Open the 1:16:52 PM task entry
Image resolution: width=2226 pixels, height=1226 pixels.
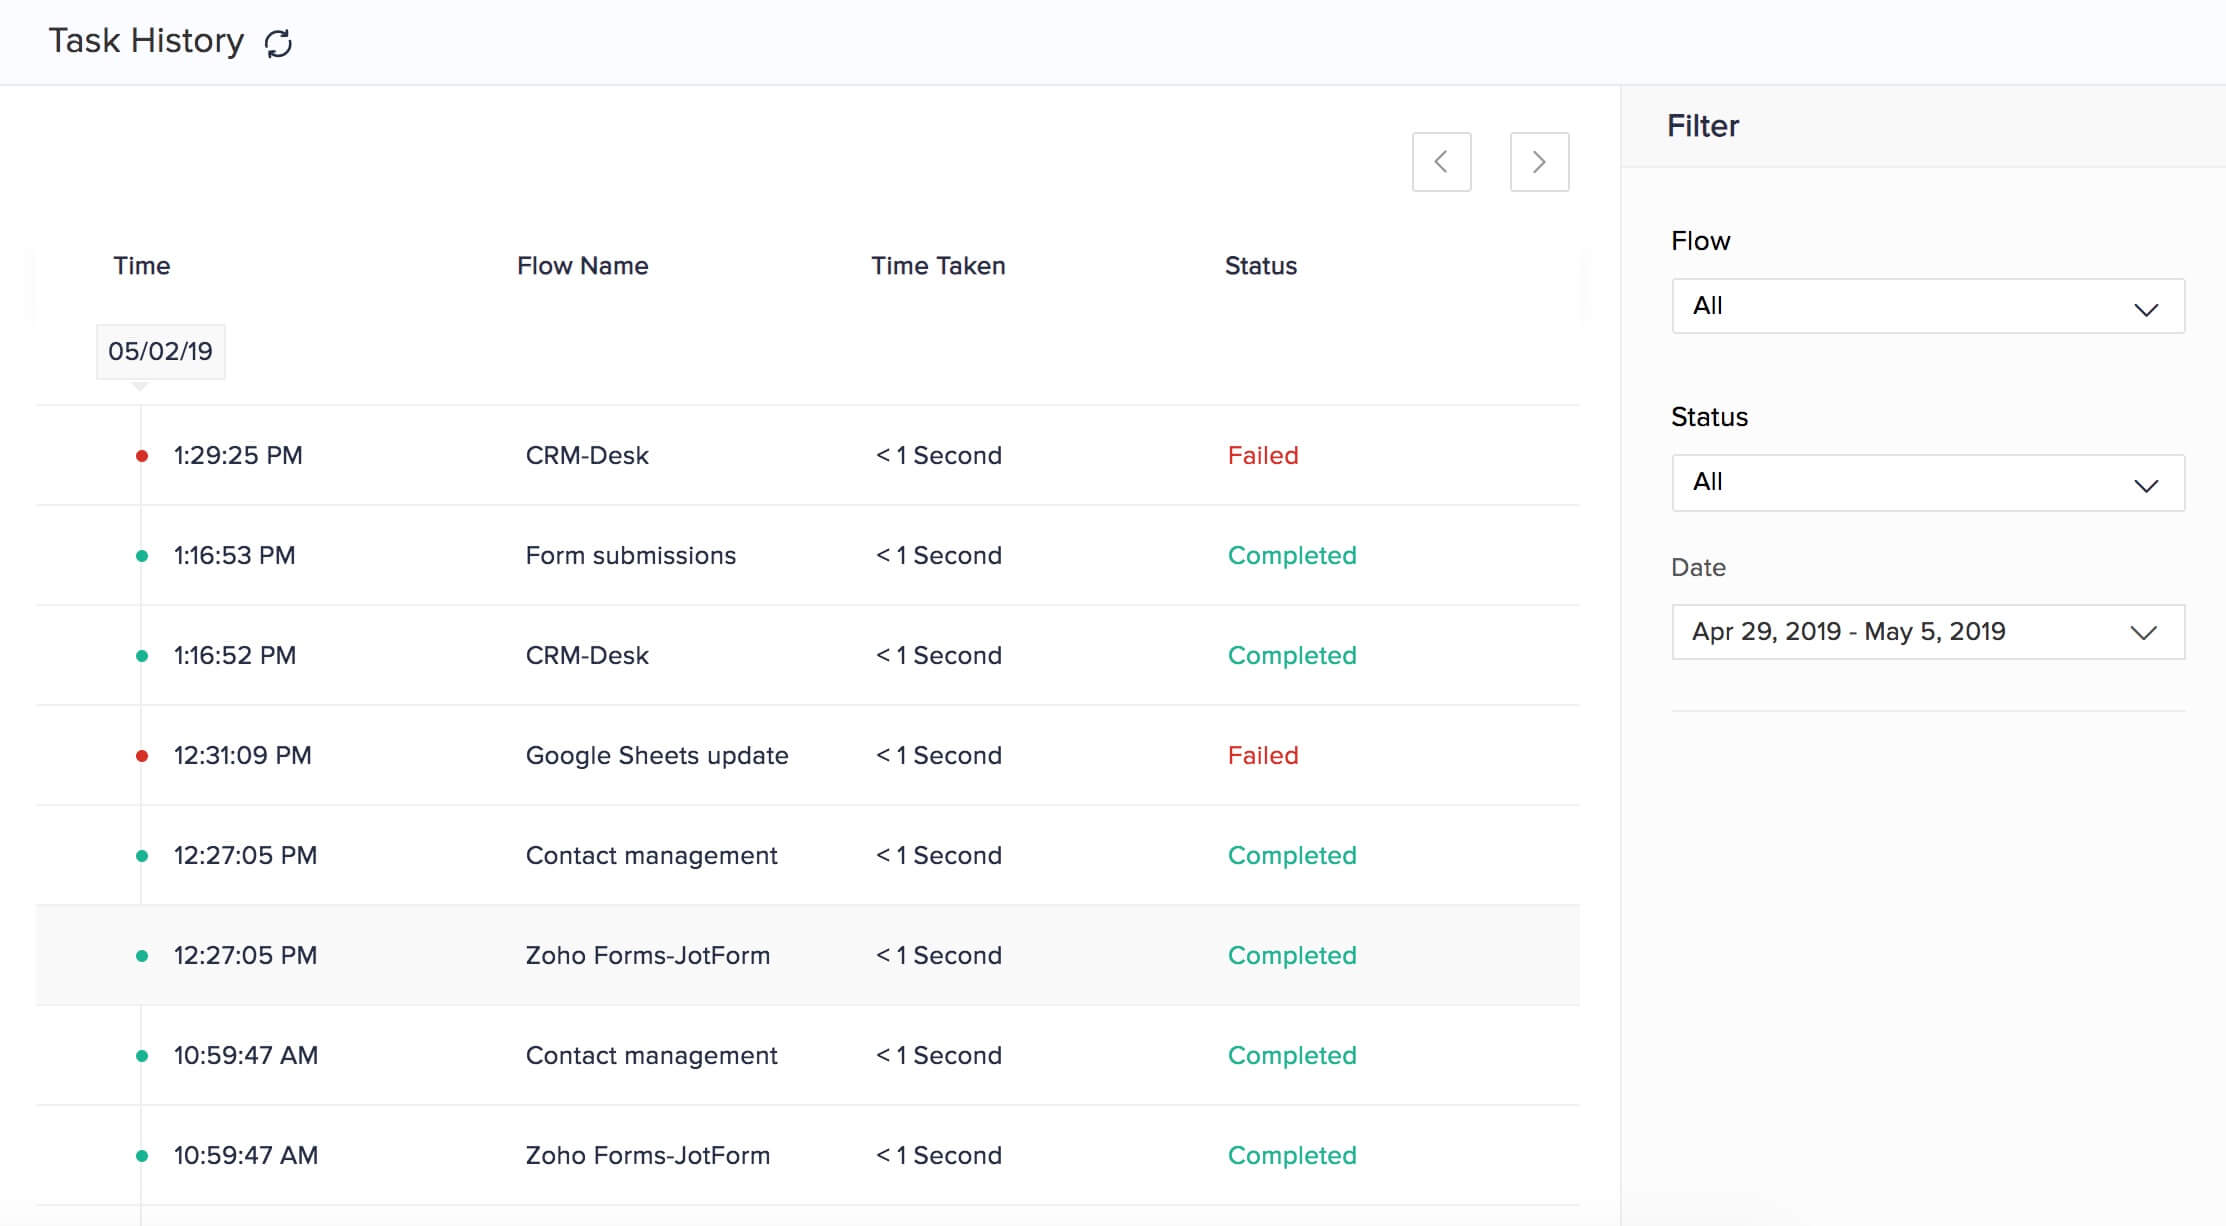click(808, 655)
